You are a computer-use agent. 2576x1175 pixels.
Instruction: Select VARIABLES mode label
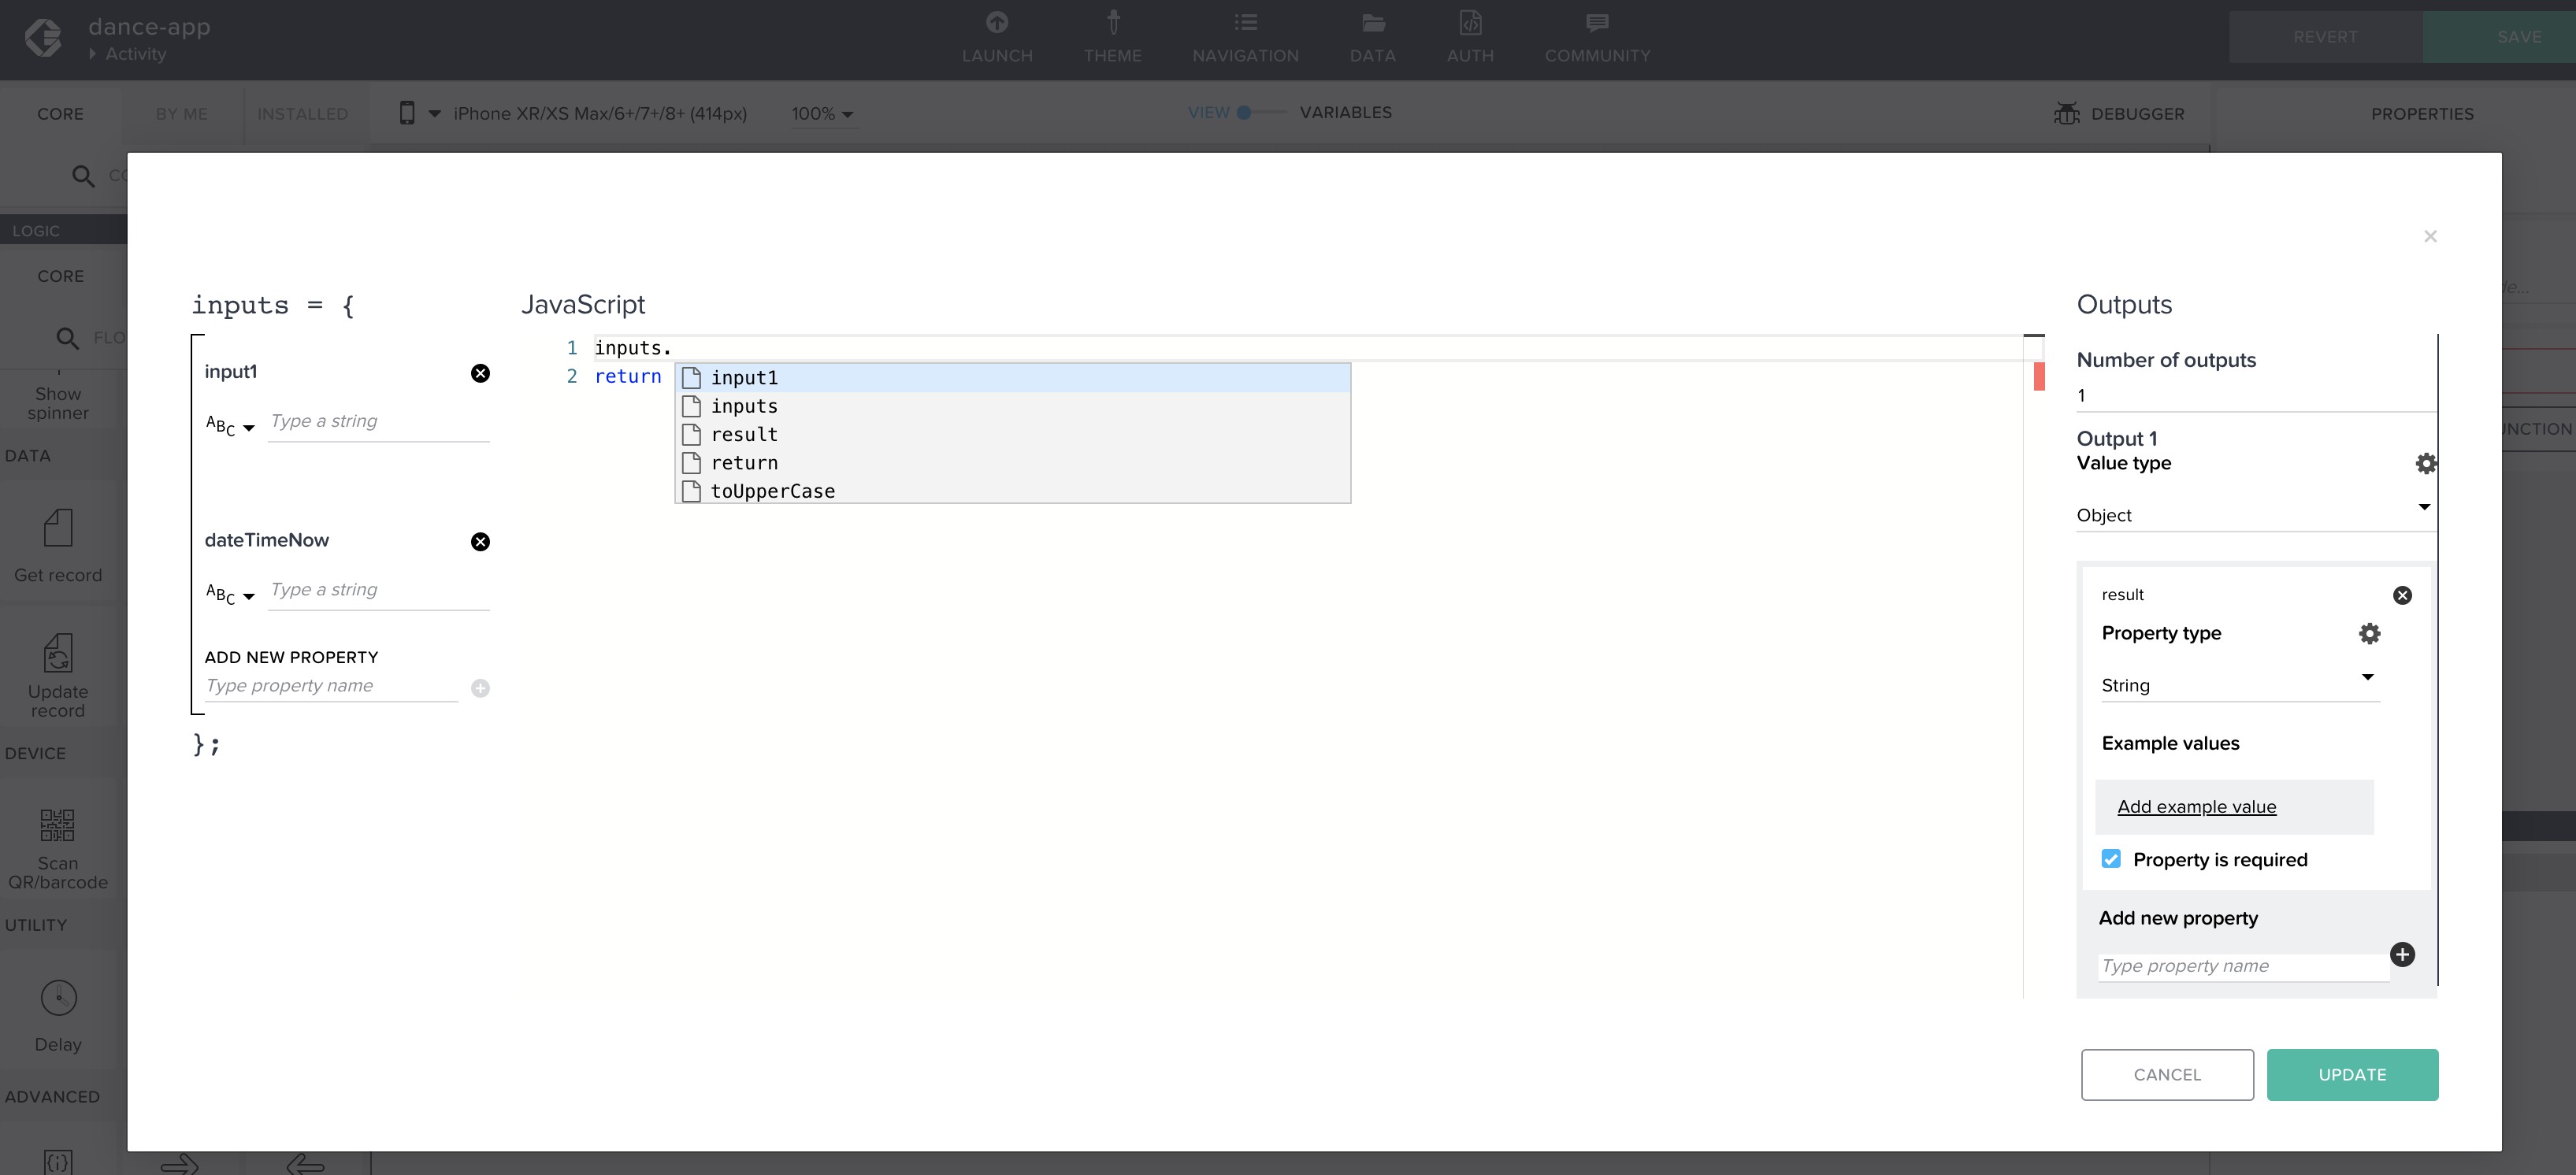(x=1345, y=113)
